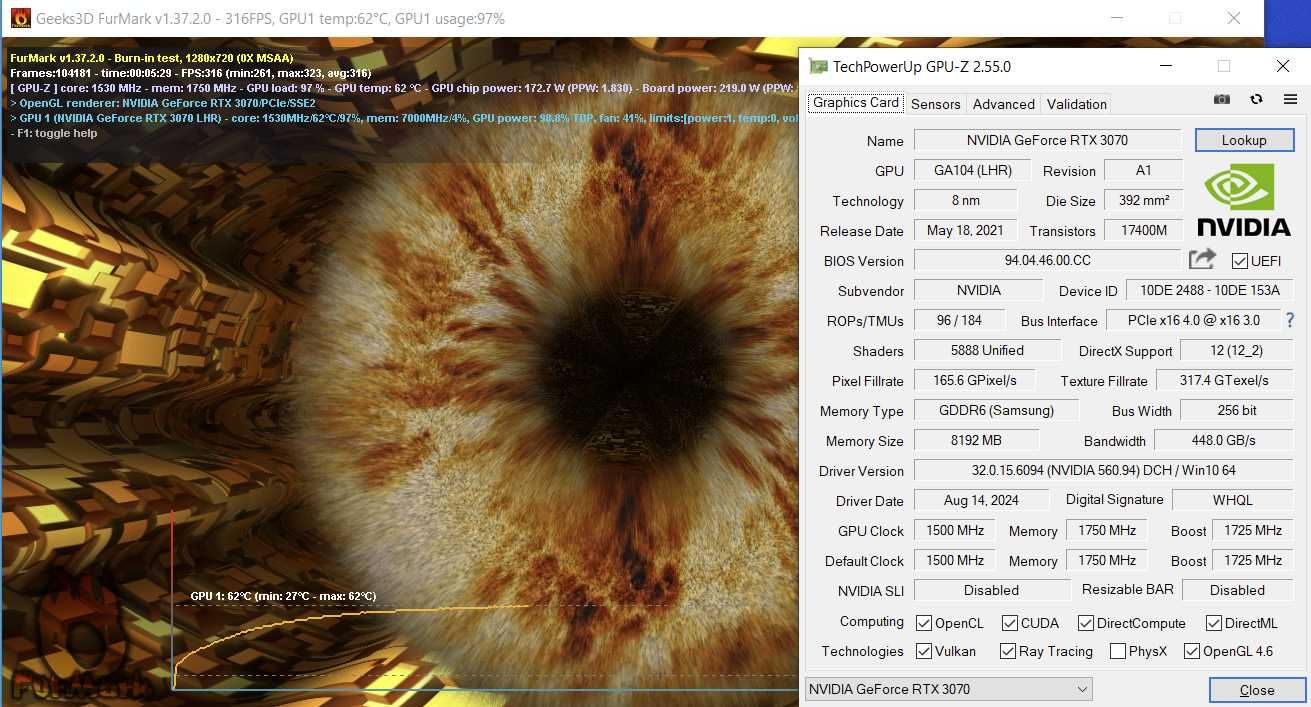Click the Close button in GPU-Z
This screenshot has height=707, width=1311.
pyautogui.click(x=1257, y=690)
